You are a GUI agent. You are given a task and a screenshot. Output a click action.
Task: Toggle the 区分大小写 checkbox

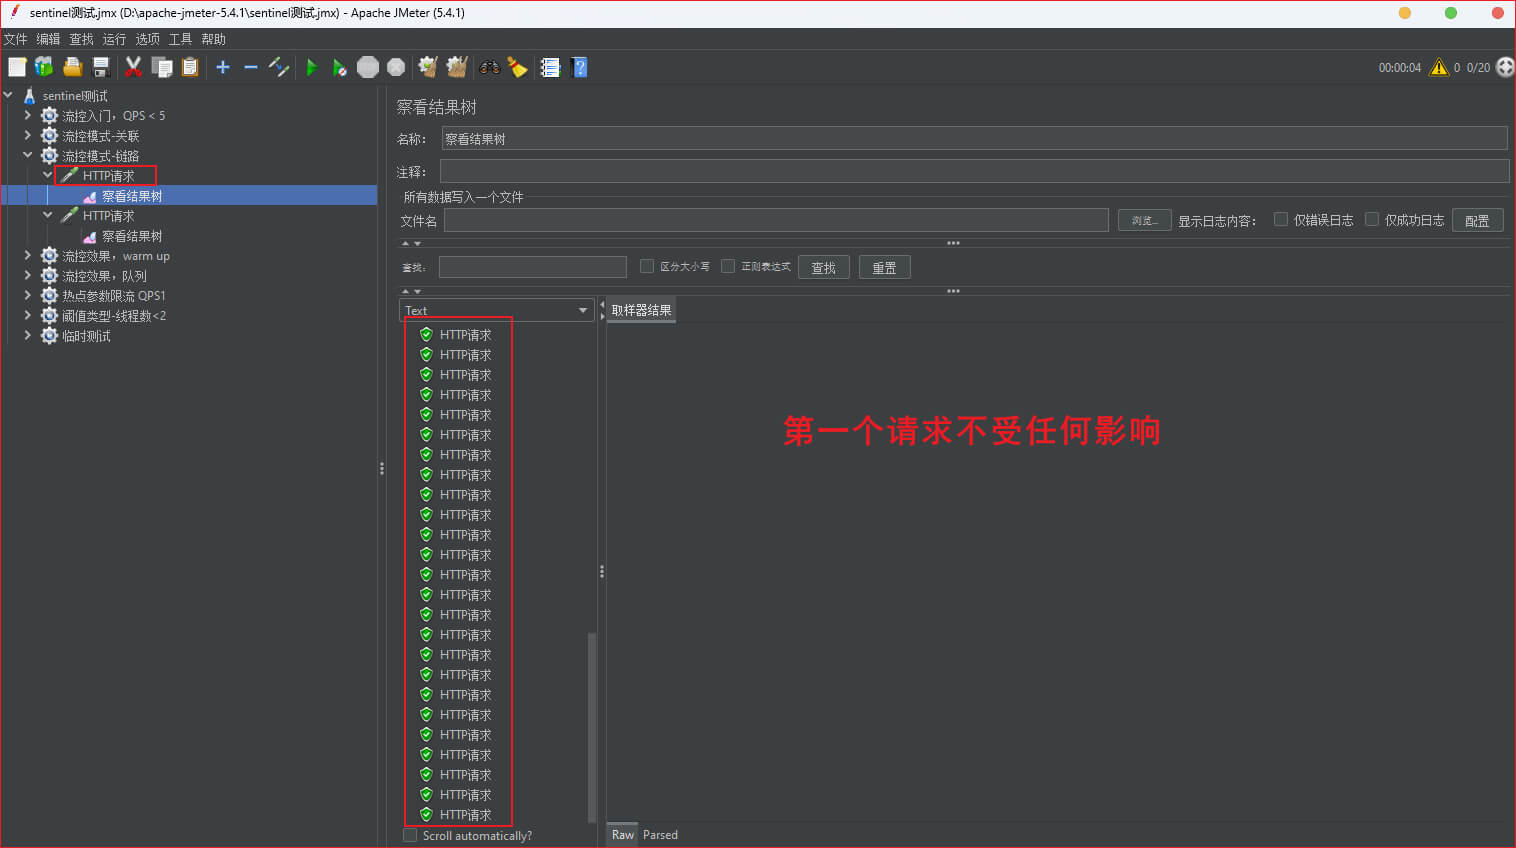tap(647, 266)
